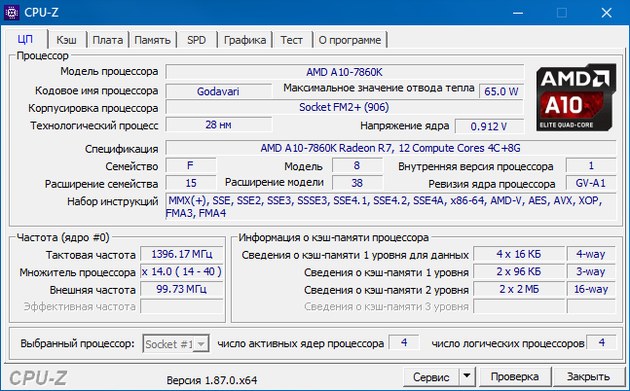Click the Закрыть button
Image resolution: width=630 pixels, height=391 pixels.
click(x=588, y=377)
